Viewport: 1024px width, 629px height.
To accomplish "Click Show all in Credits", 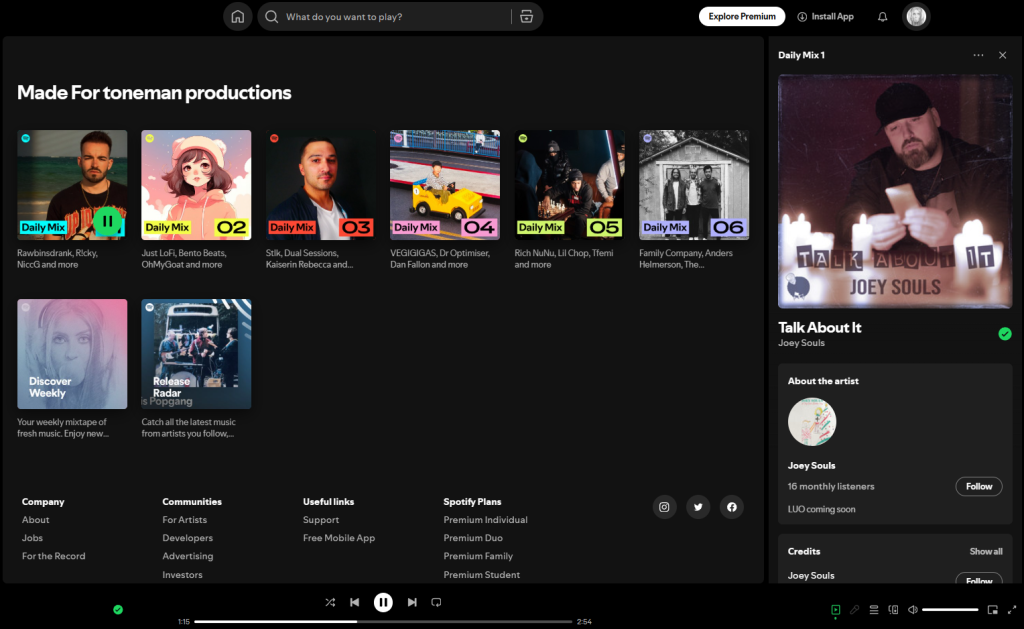I will click(x=985, y=551).
